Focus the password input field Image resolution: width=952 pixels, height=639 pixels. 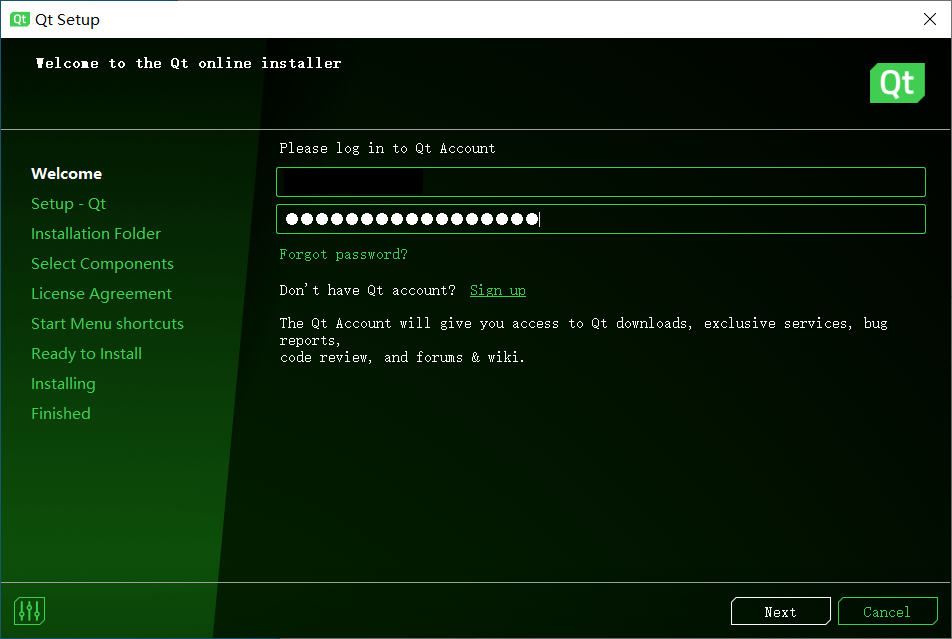click(600, 219)
